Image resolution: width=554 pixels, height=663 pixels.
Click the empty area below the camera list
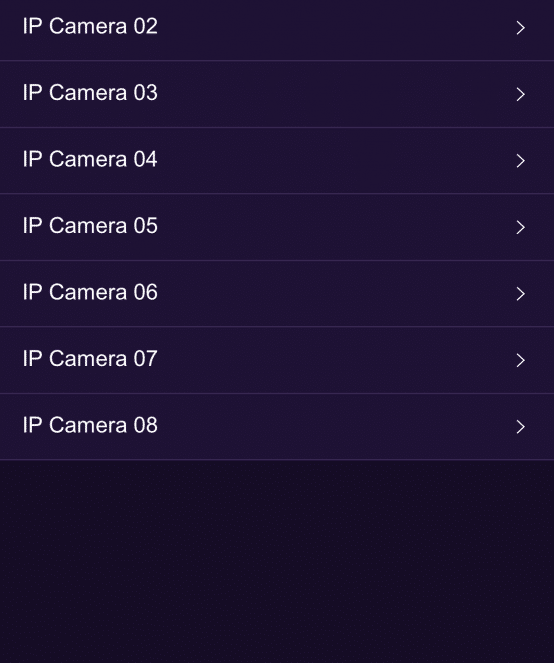click(277, 562)
